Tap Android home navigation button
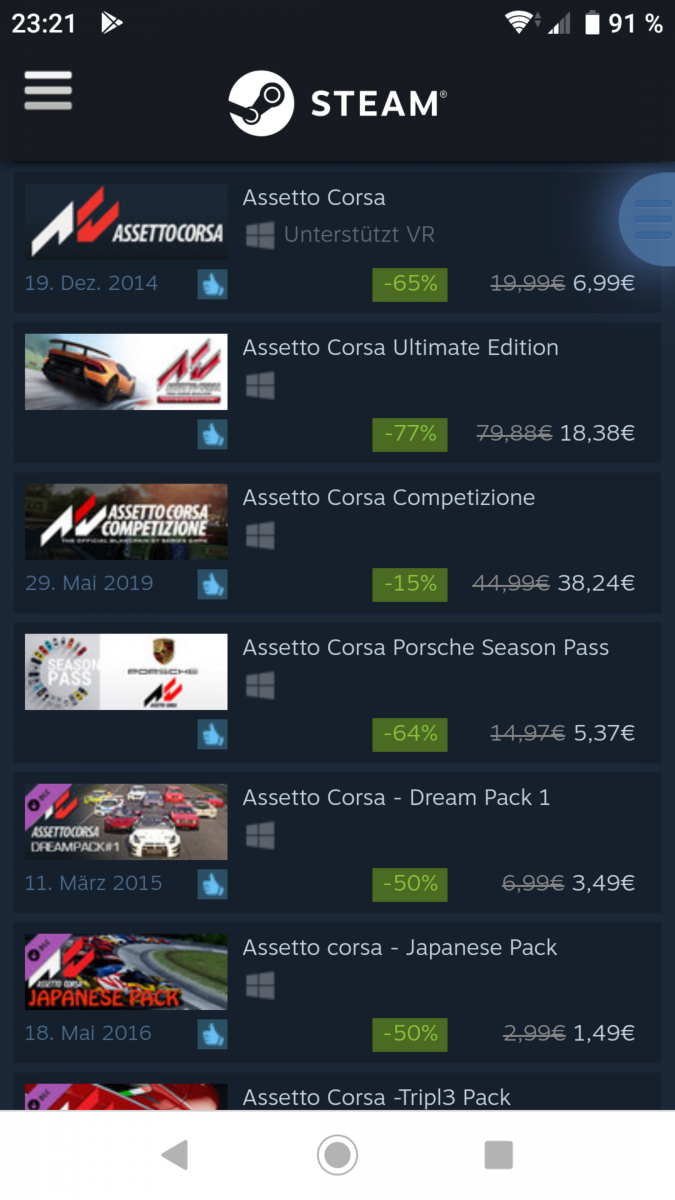Viewport: 675px width, 1200px height. pos(338,1155)
